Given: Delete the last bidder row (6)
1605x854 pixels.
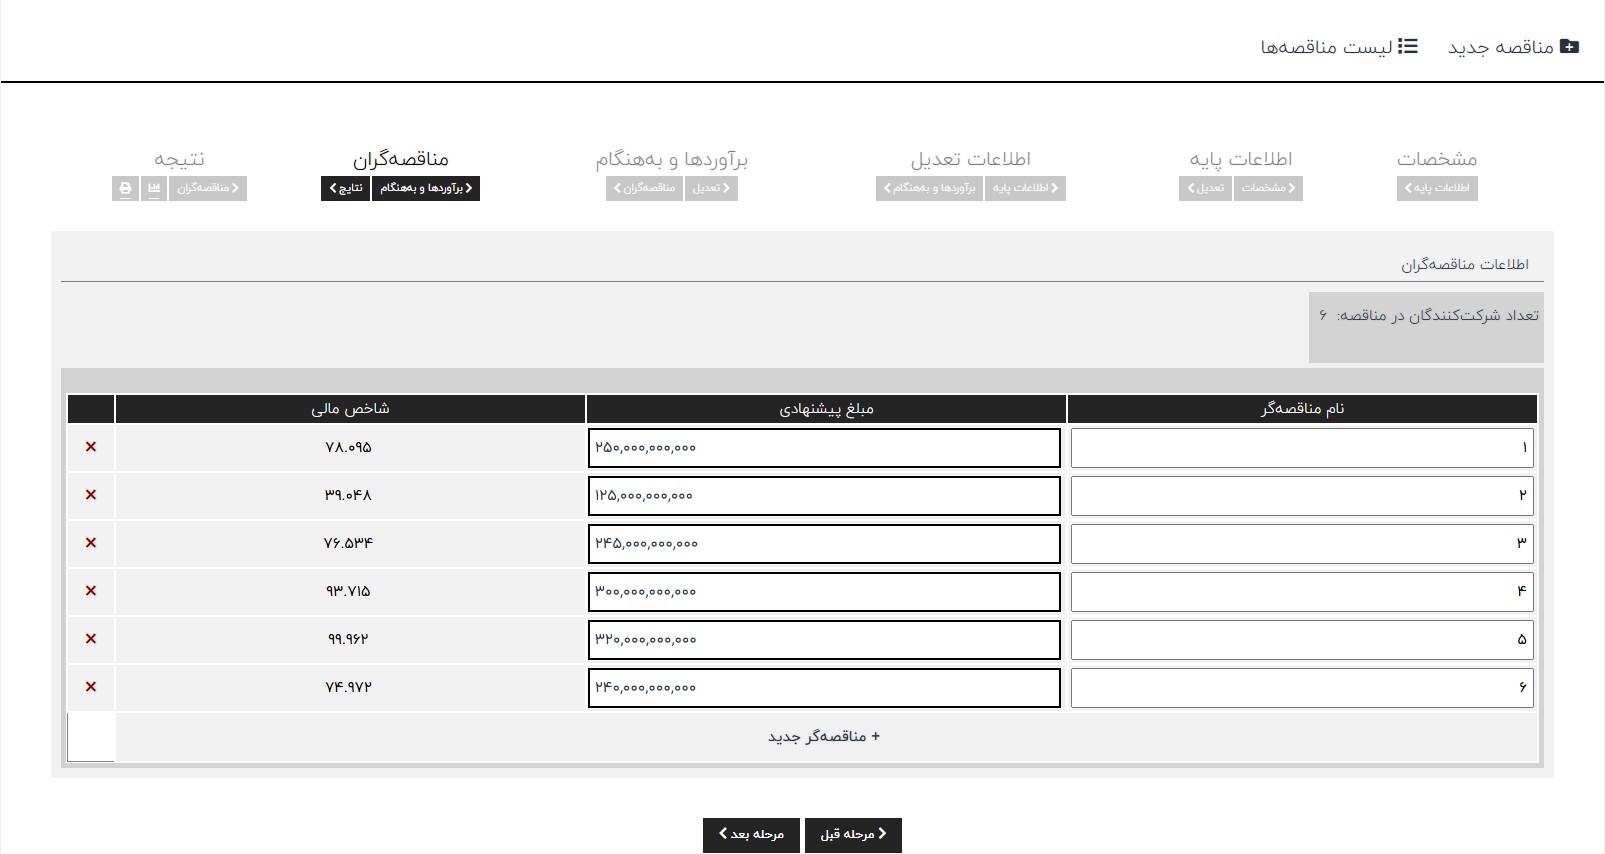Looking at the screenshot, I should (91, 687).
